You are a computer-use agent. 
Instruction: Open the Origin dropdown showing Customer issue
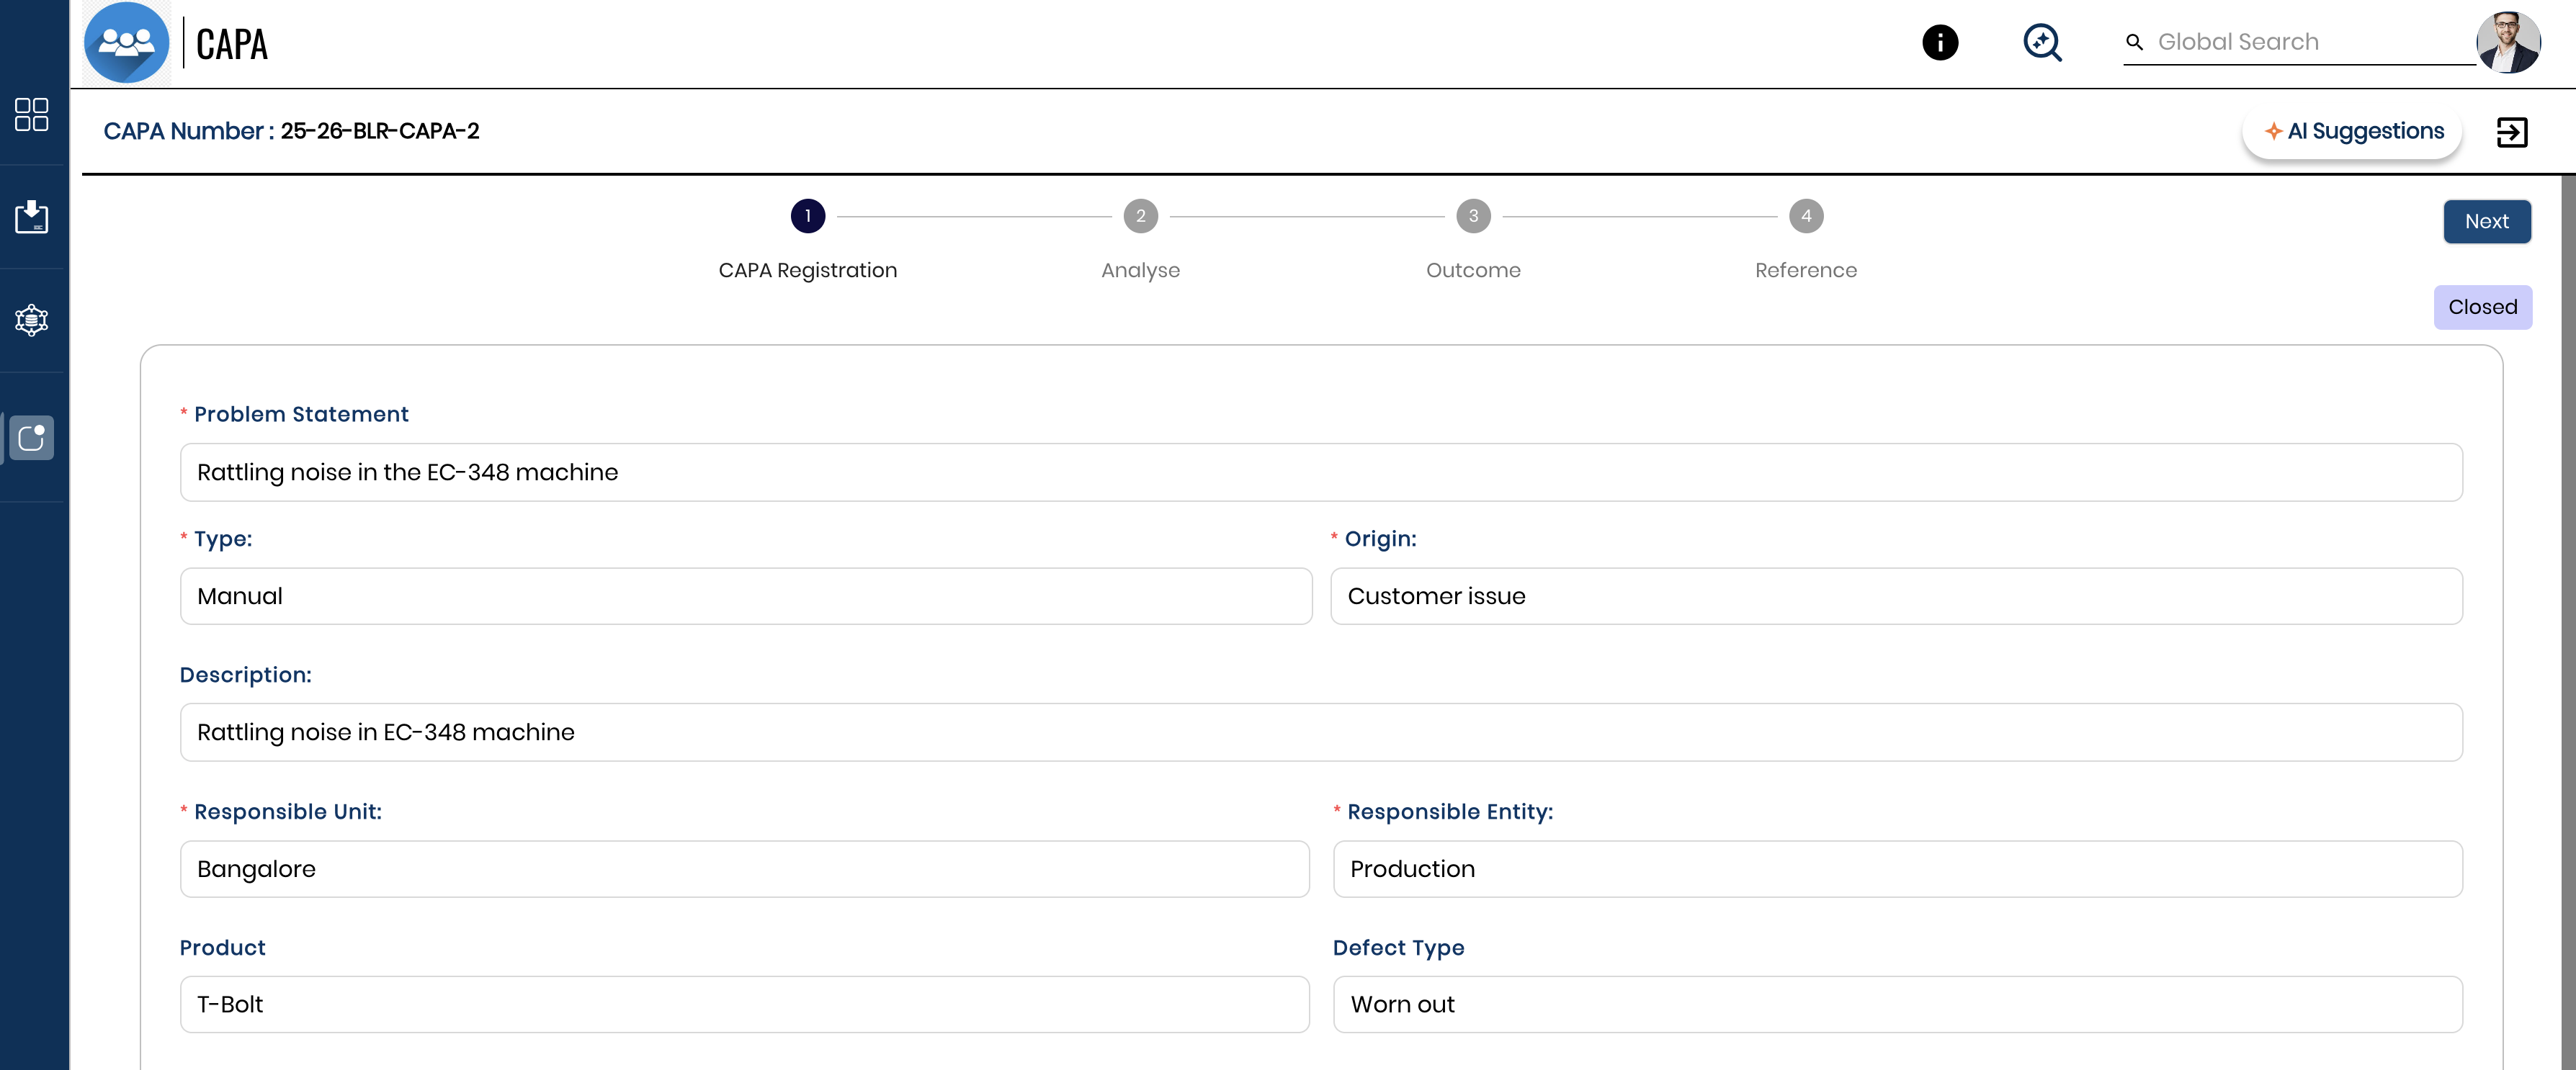tap(1897, 596)
